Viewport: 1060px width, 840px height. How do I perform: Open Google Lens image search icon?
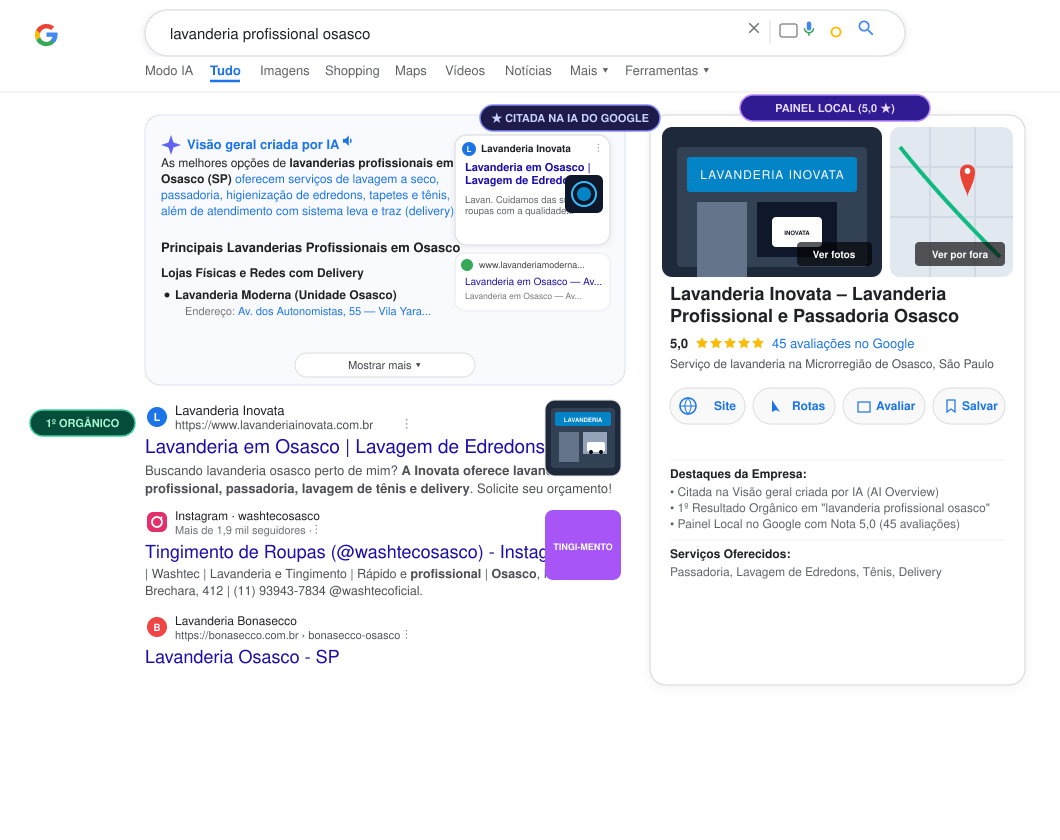click(836, 32)
